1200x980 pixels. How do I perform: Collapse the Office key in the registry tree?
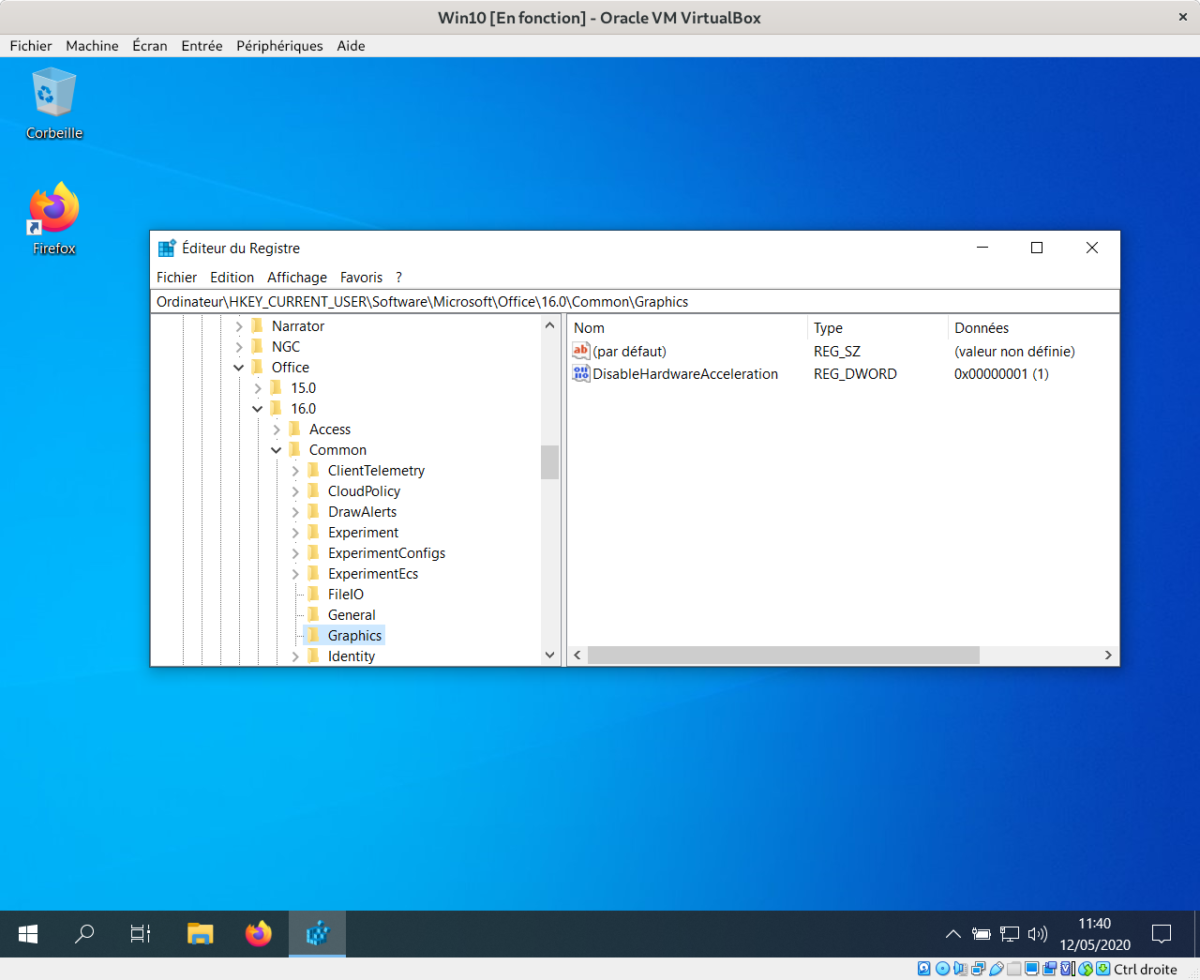(x=238, y=367)
